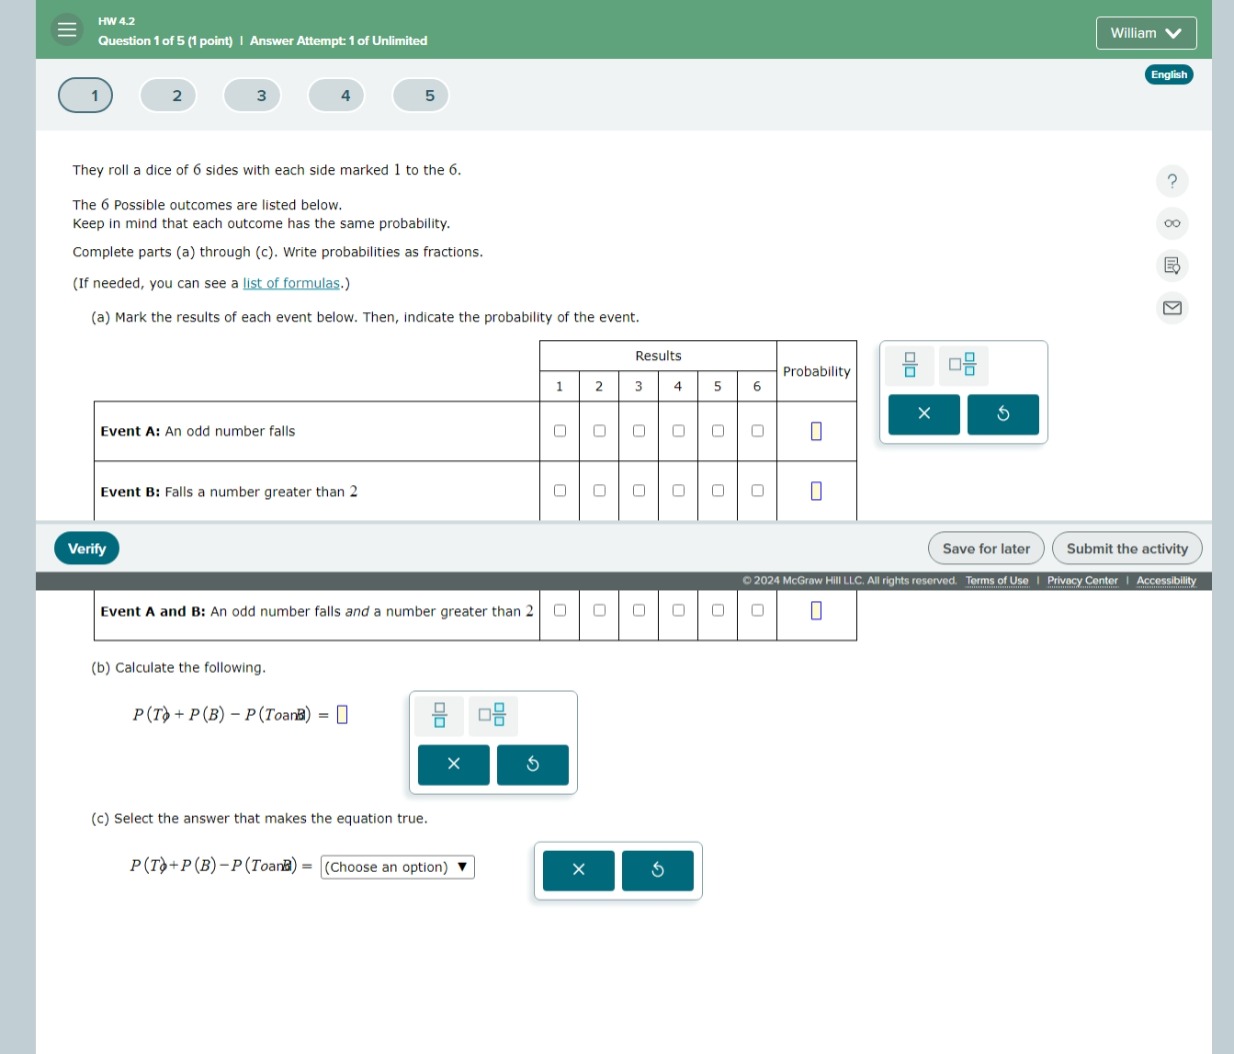
Task: Undo using part (c) reset arrow button
Action: 658,870
